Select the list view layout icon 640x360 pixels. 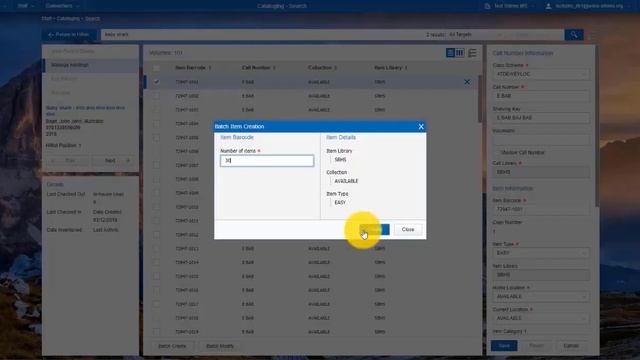472,53
